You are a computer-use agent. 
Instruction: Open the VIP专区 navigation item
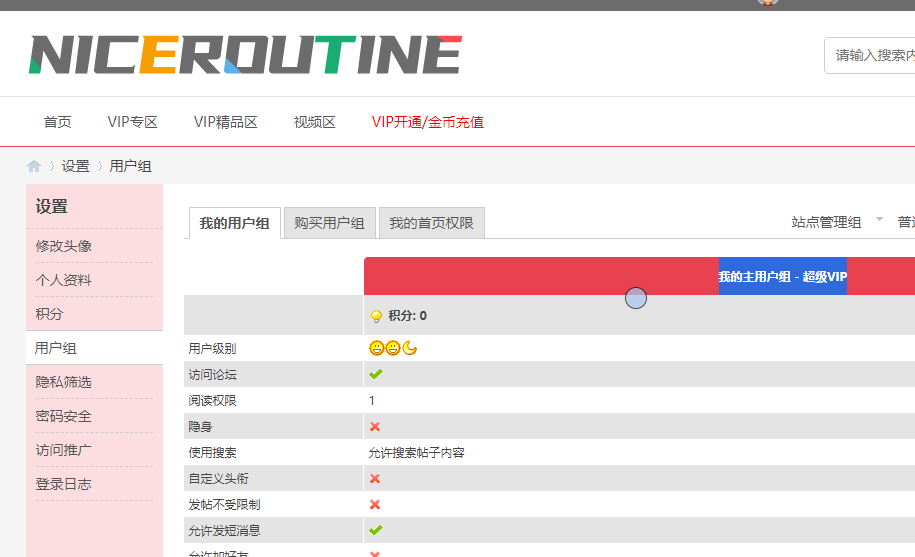tap(132, 122)
